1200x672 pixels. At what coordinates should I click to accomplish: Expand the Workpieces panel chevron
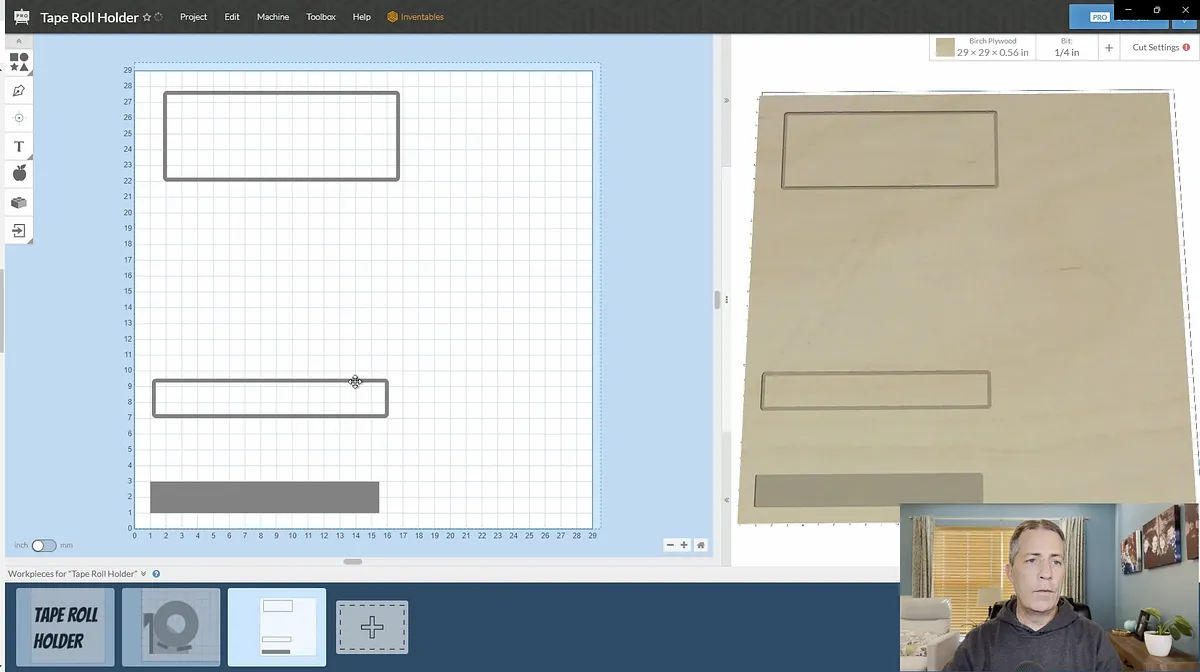(144, 574)
